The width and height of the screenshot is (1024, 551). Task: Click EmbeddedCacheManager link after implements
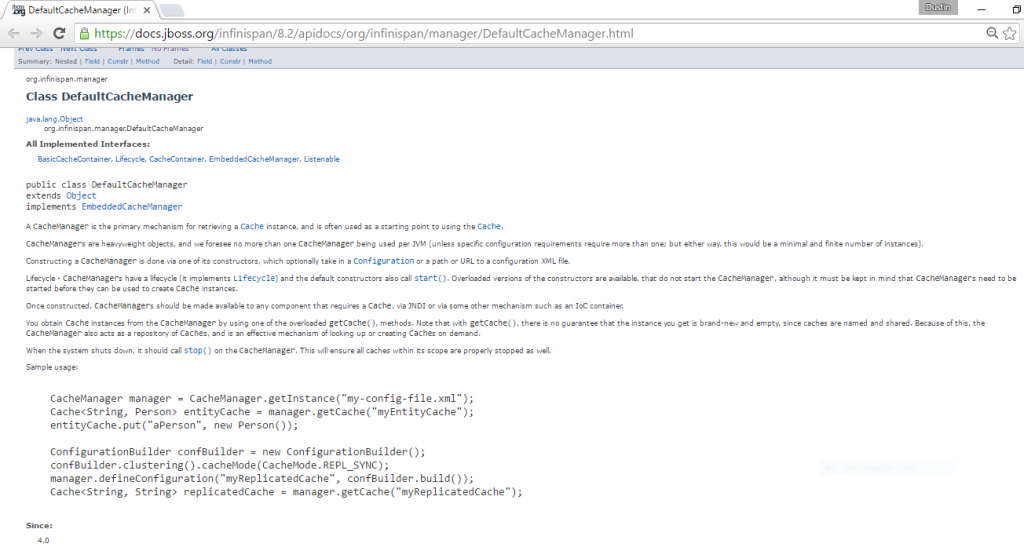coord(132,207)
